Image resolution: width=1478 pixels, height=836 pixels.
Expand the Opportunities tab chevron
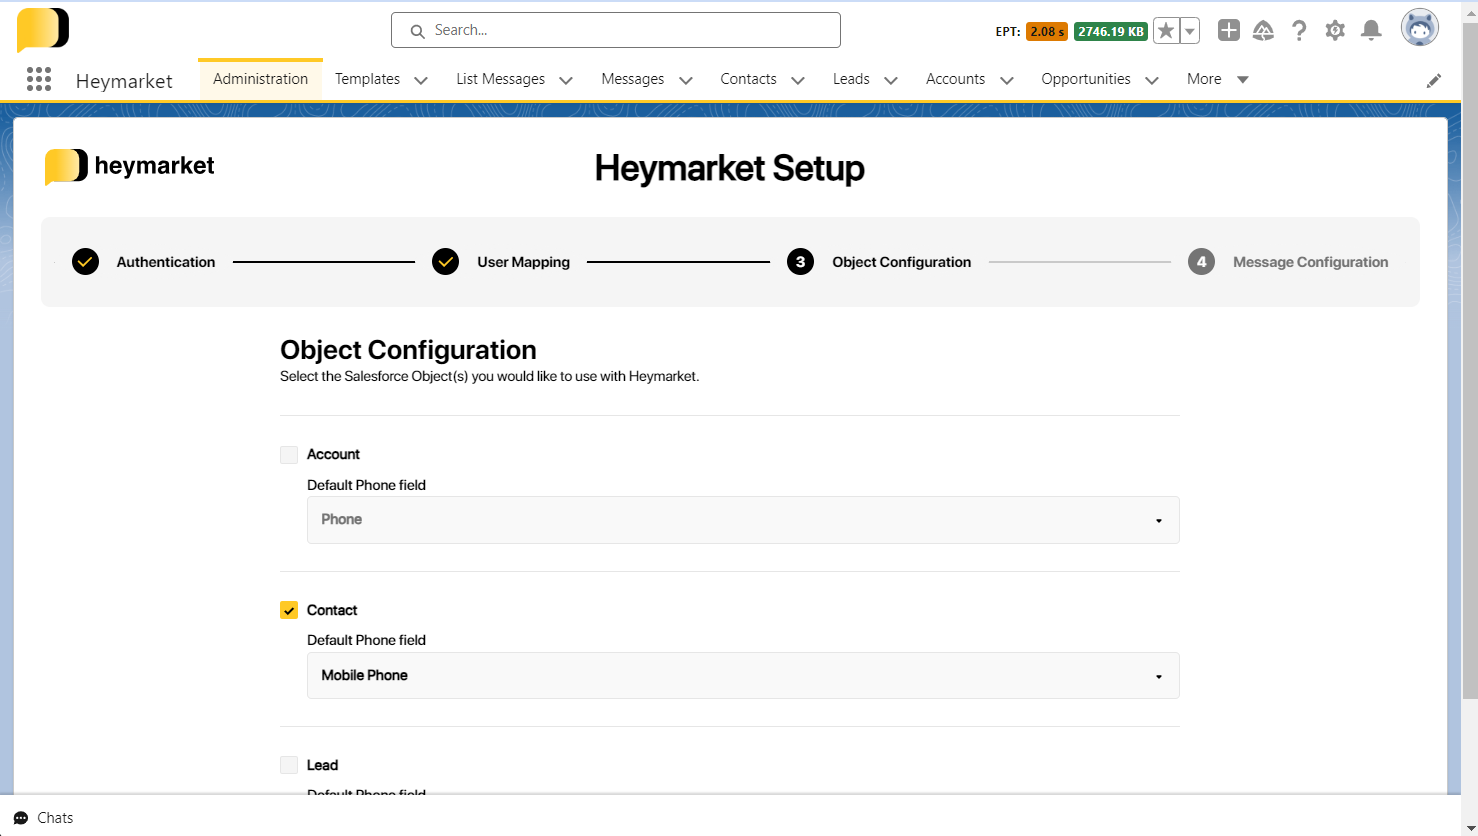(x=1151, y=80)
